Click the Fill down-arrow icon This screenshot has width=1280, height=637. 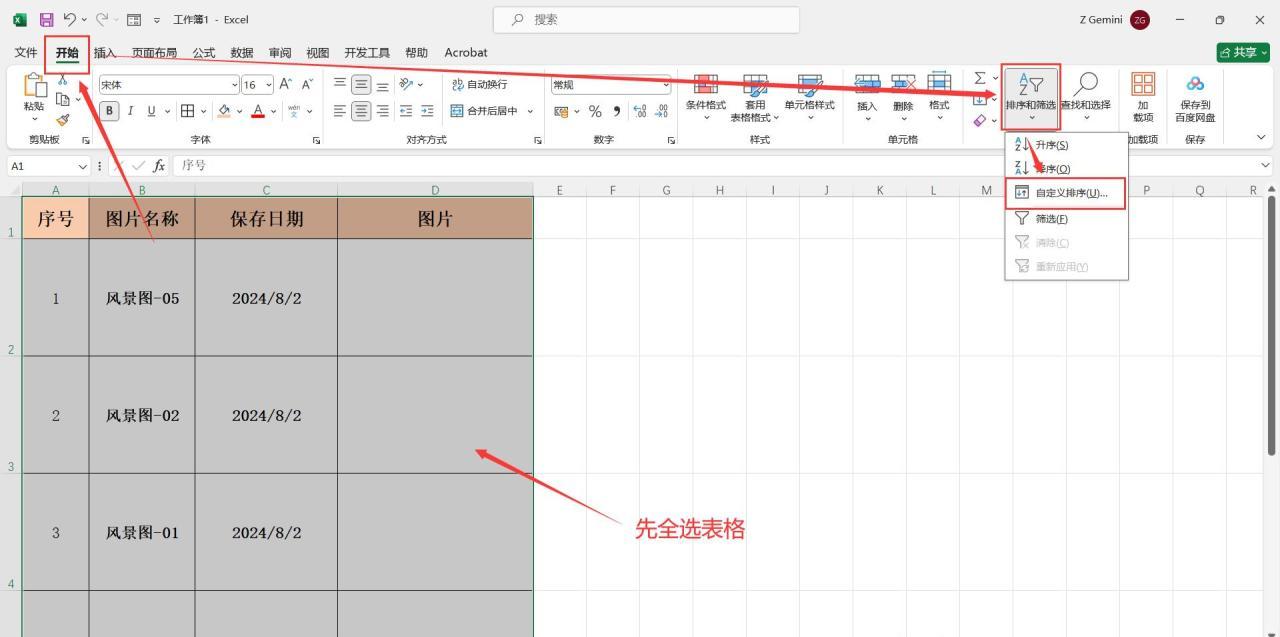coord(980,99)
